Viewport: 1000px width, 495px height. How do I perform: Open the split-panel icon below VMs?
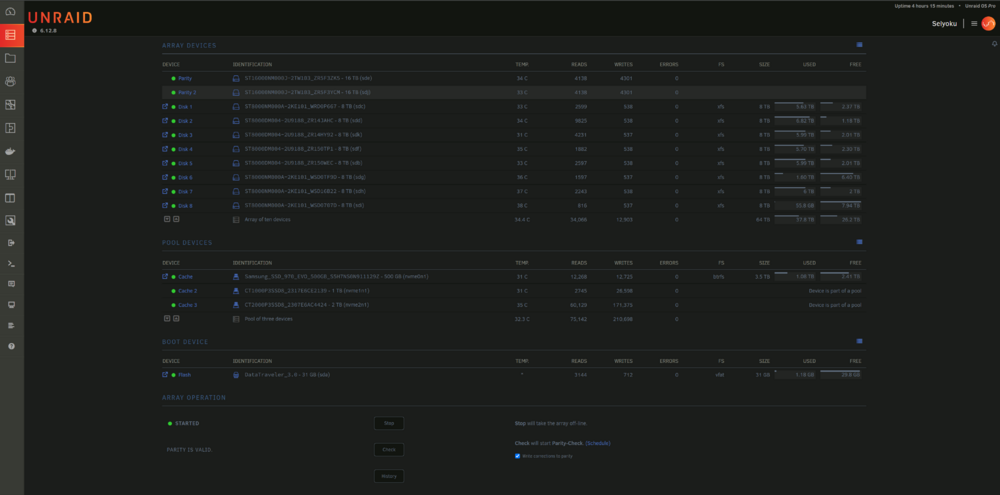point(10,198)
